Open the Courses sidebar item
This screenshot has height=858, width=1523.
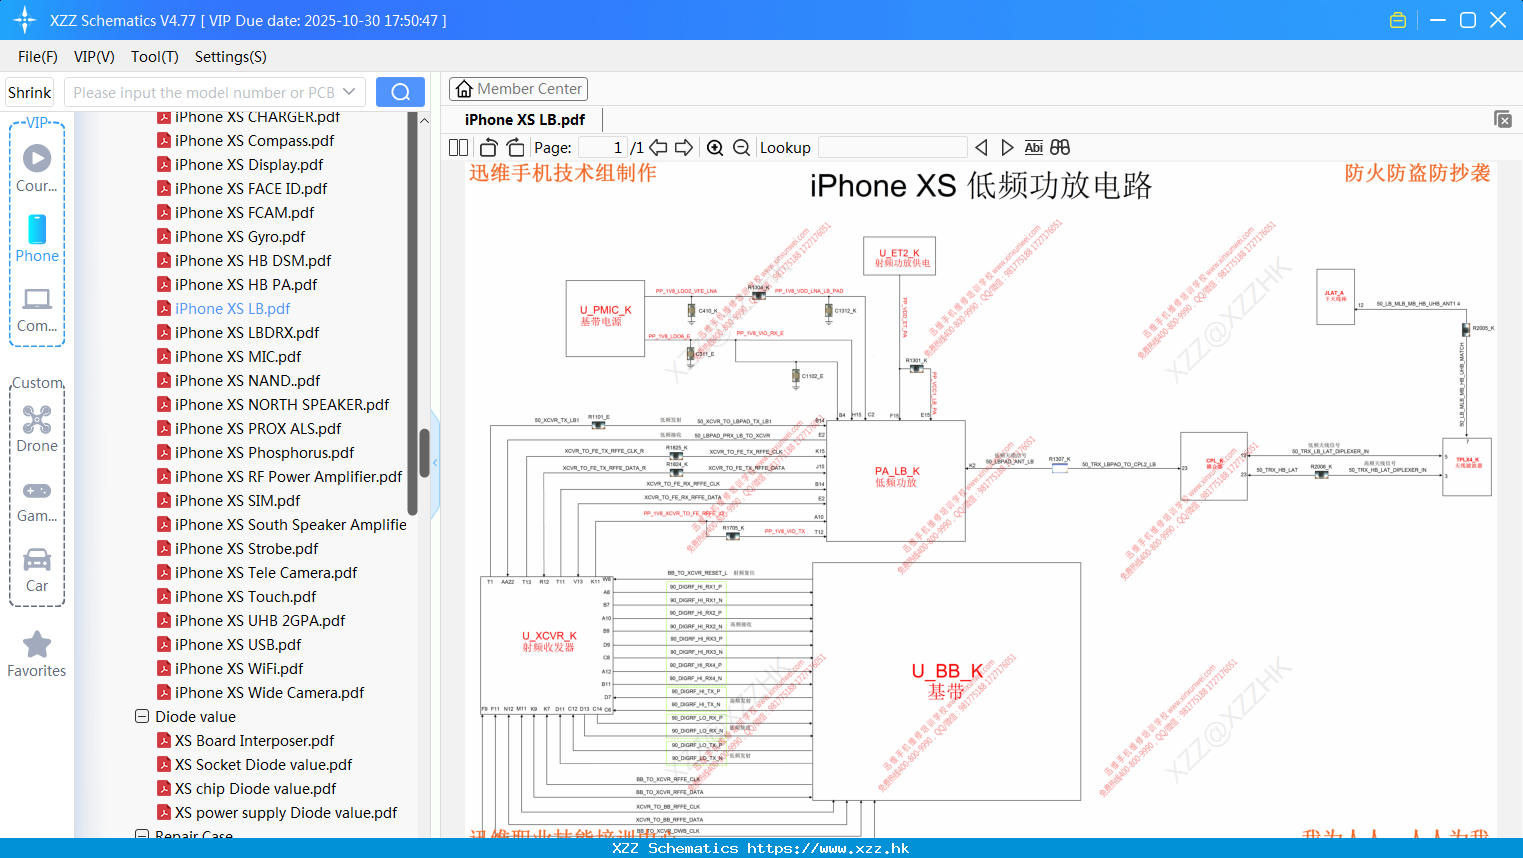pos(37,168)
